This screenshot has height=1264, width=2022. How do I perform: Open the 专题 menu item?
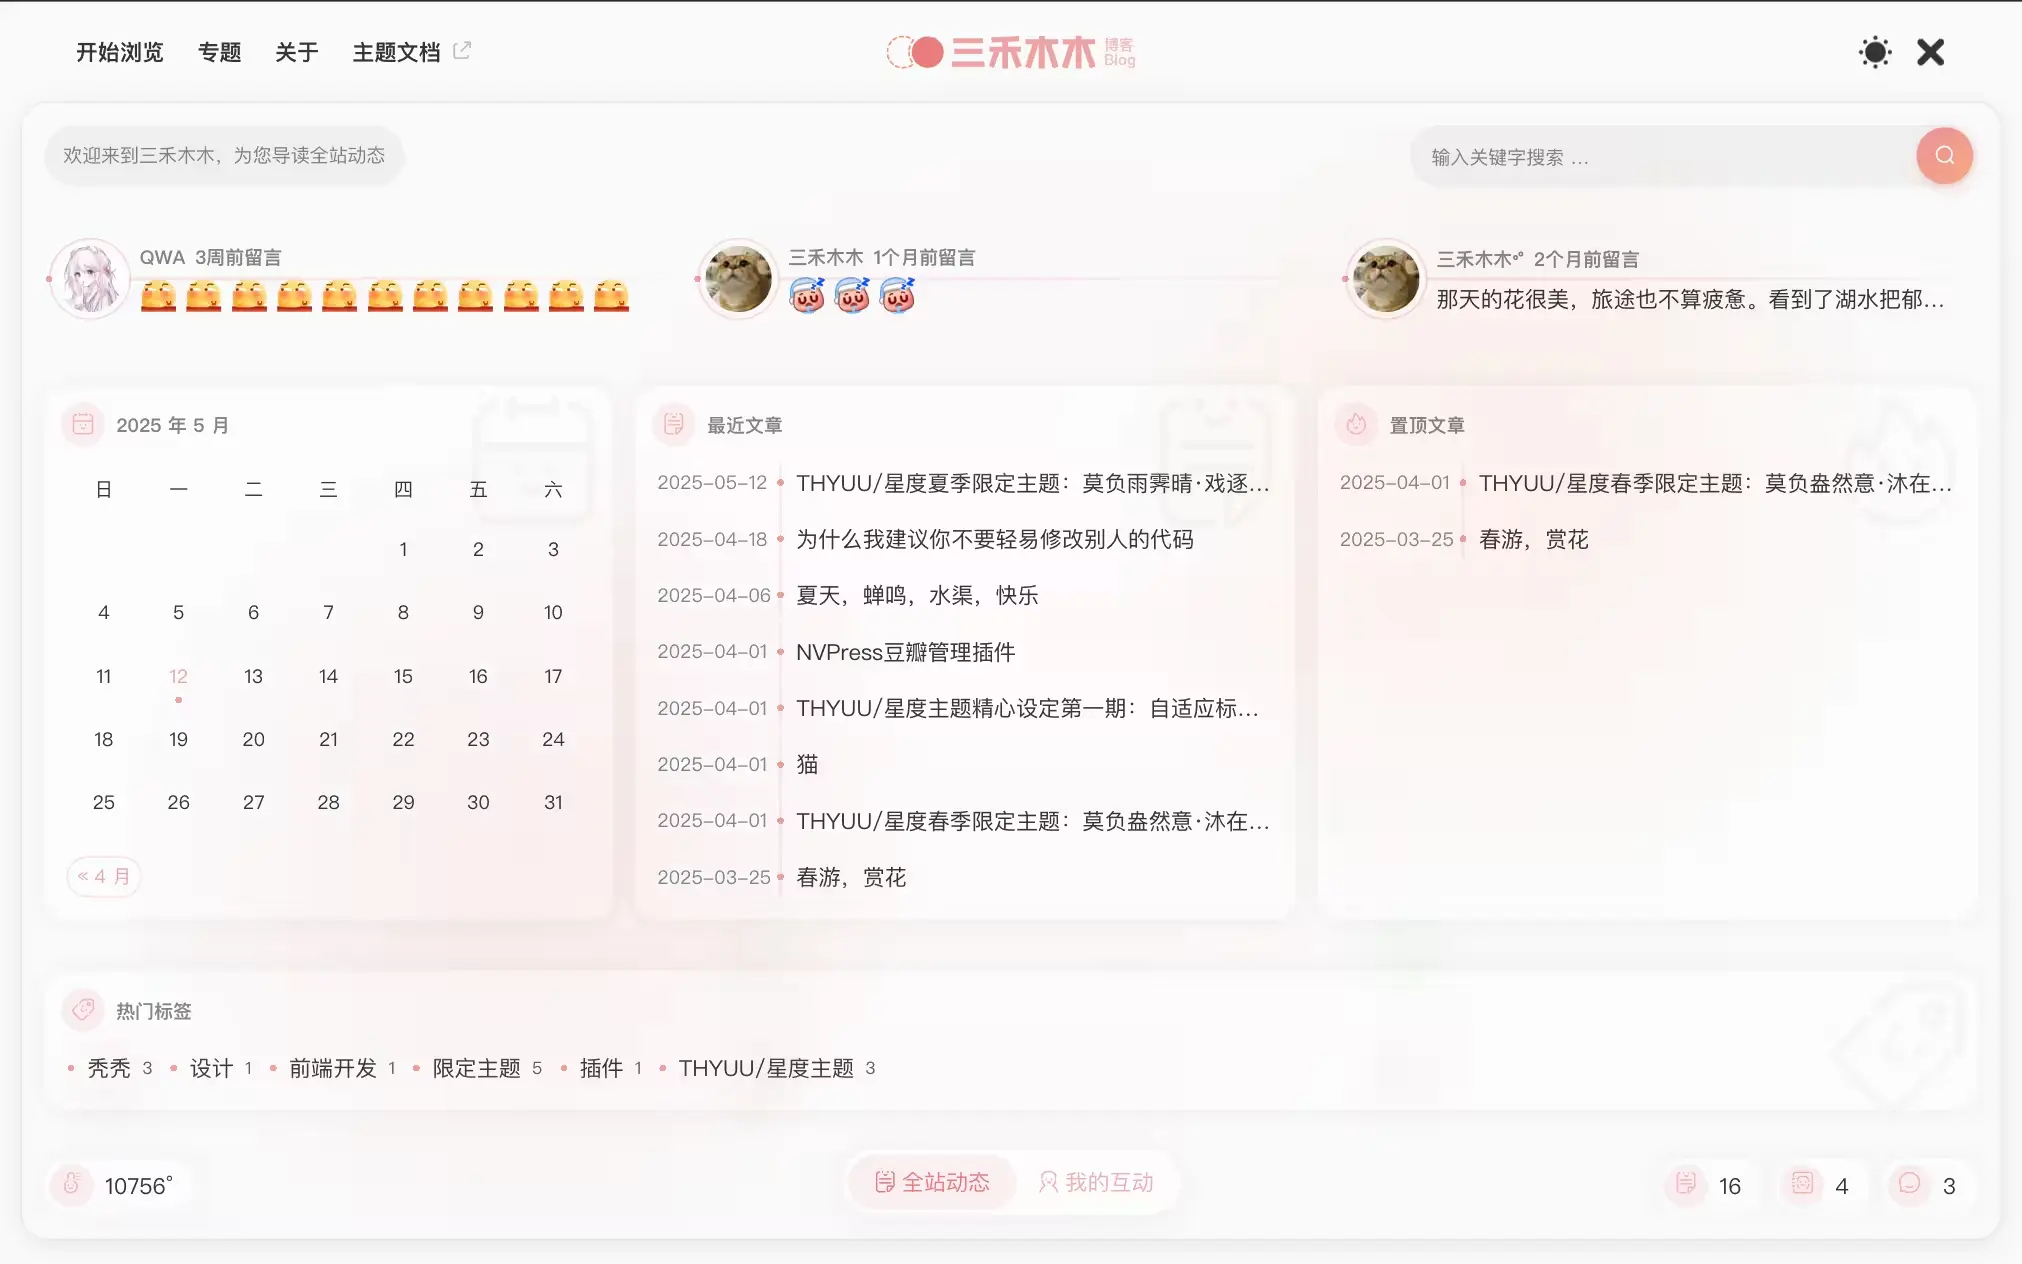pos(219,52)
